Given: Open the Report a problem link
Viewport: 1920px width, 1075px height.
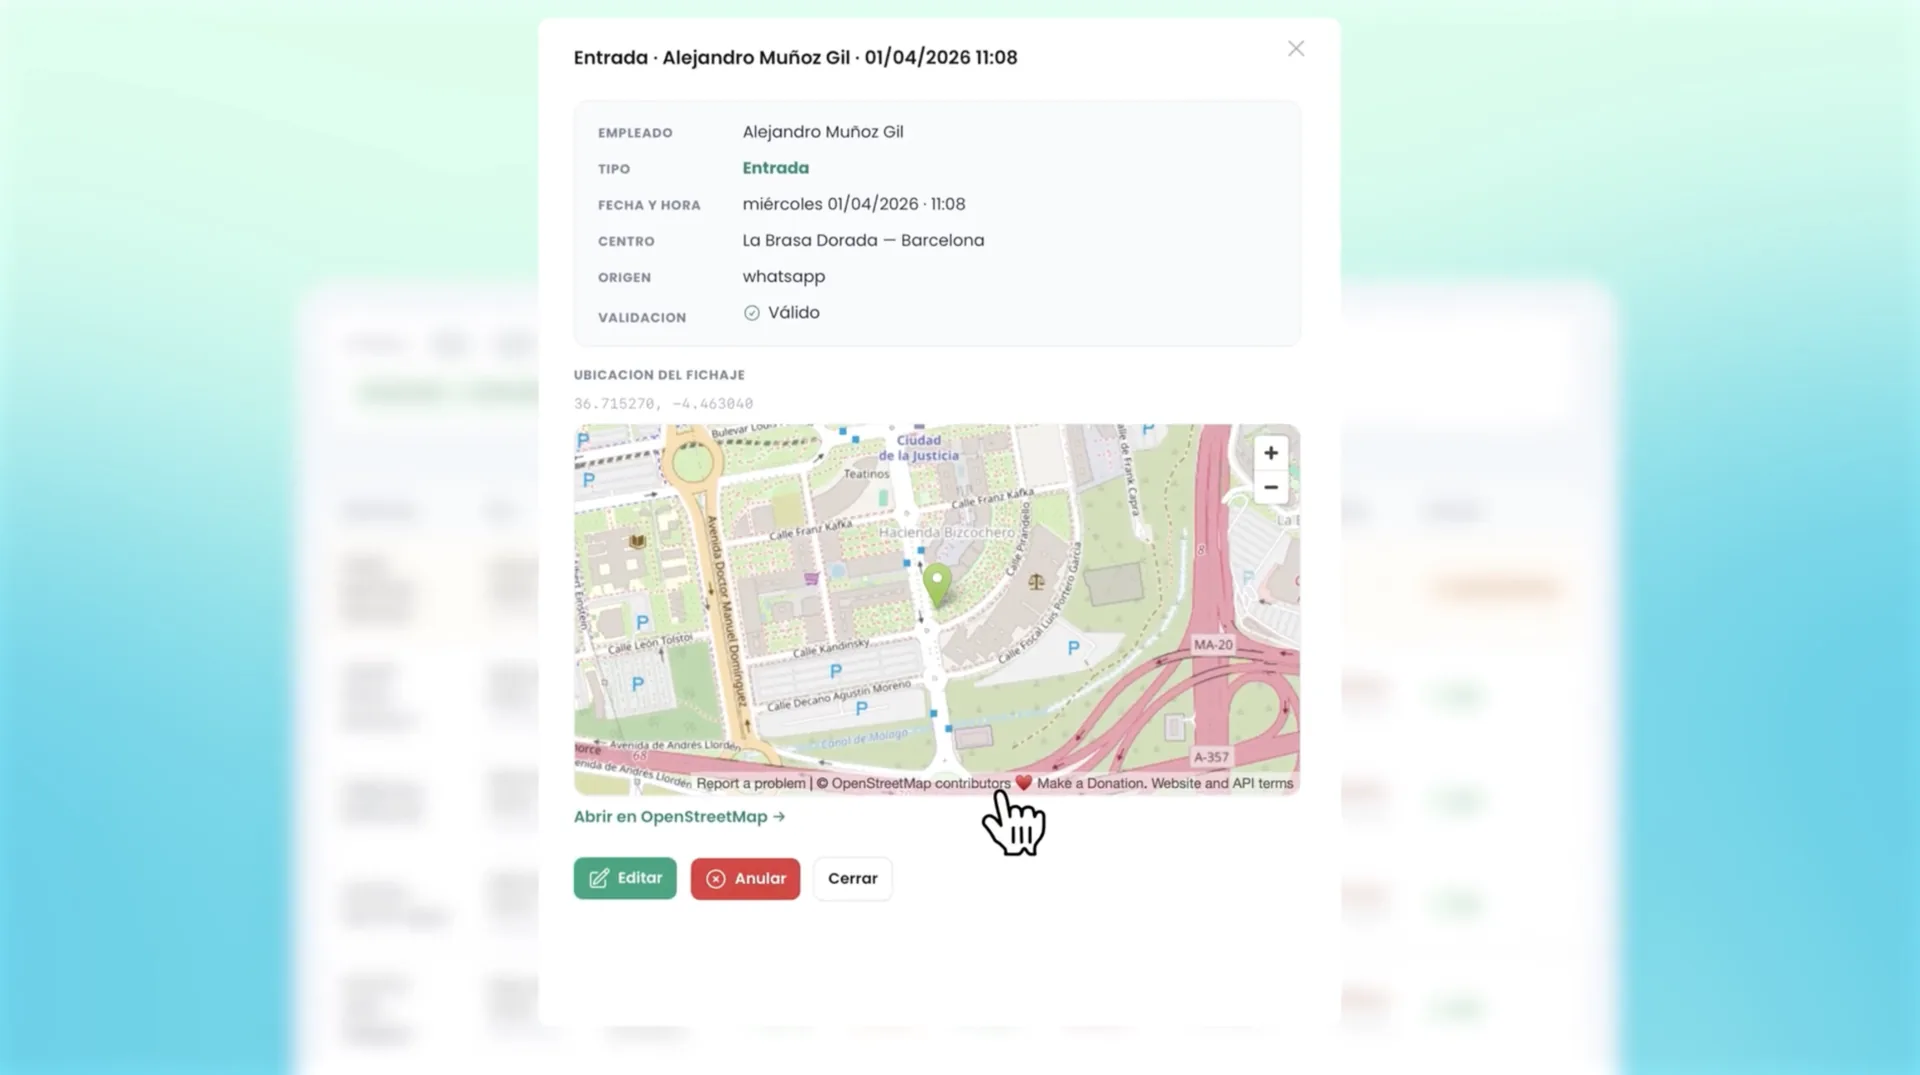Looking at the screenshot, I should pos(751,784).
